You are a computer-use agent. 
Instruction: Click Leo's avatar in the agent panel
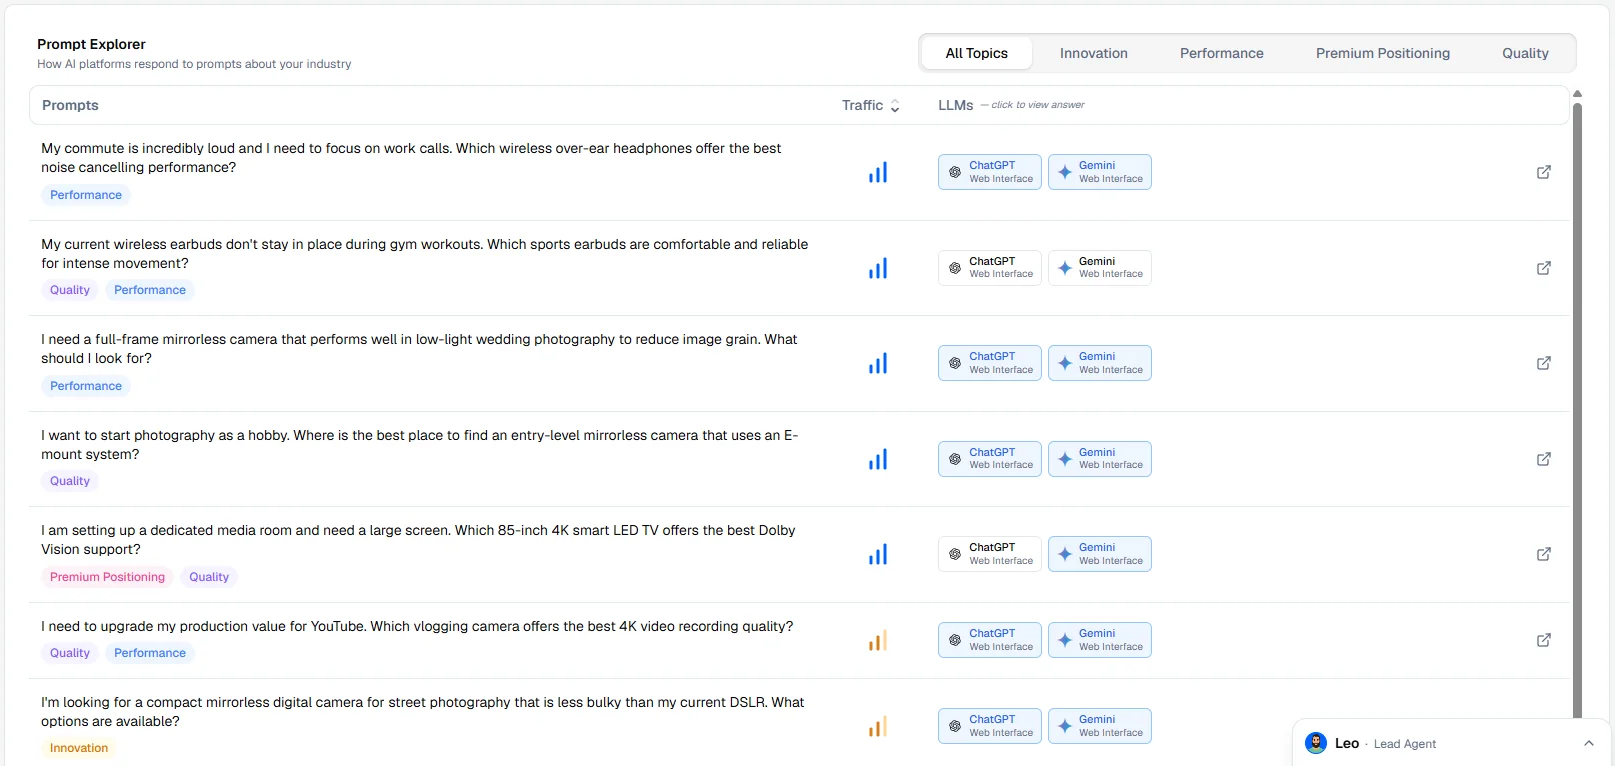click(x=1316, y=743)
